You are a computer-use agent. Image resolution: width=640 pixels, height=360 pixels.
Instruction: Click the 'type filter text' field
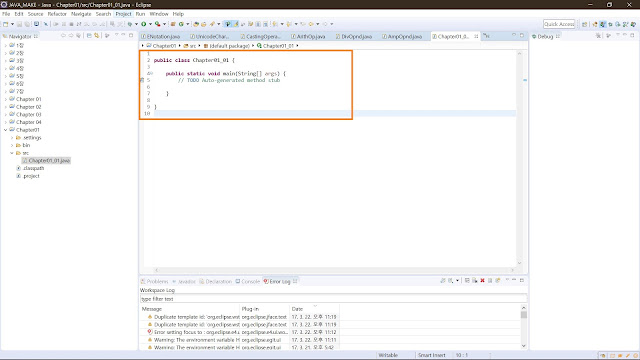tap(333, 299)
